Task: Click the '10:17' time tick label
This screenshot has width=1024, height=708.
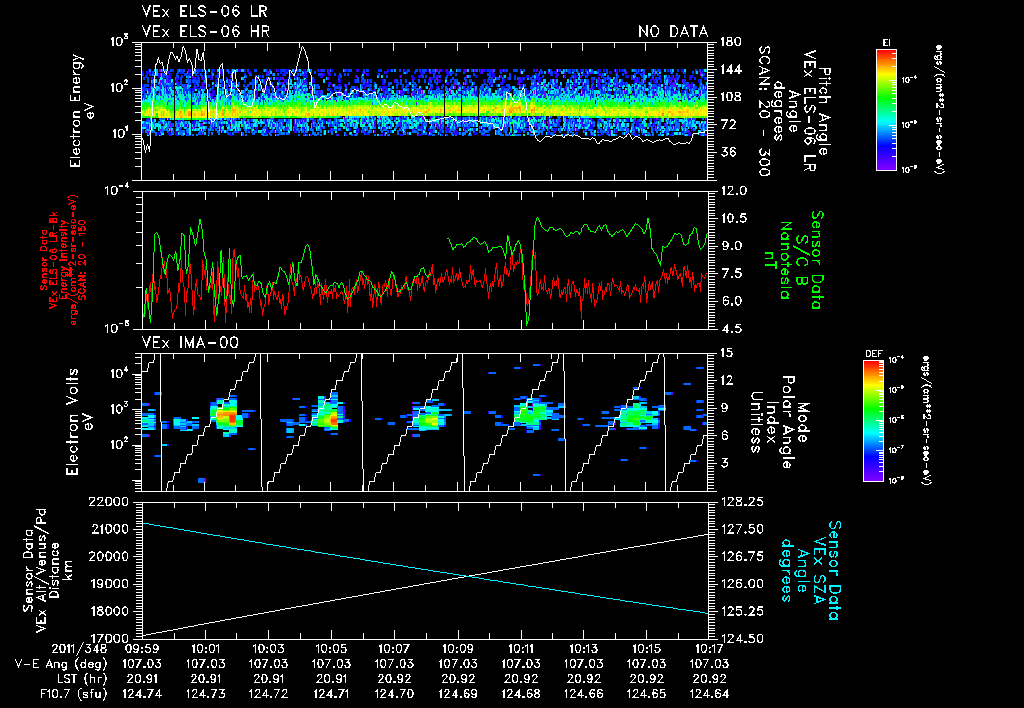Action: (709, 649)
